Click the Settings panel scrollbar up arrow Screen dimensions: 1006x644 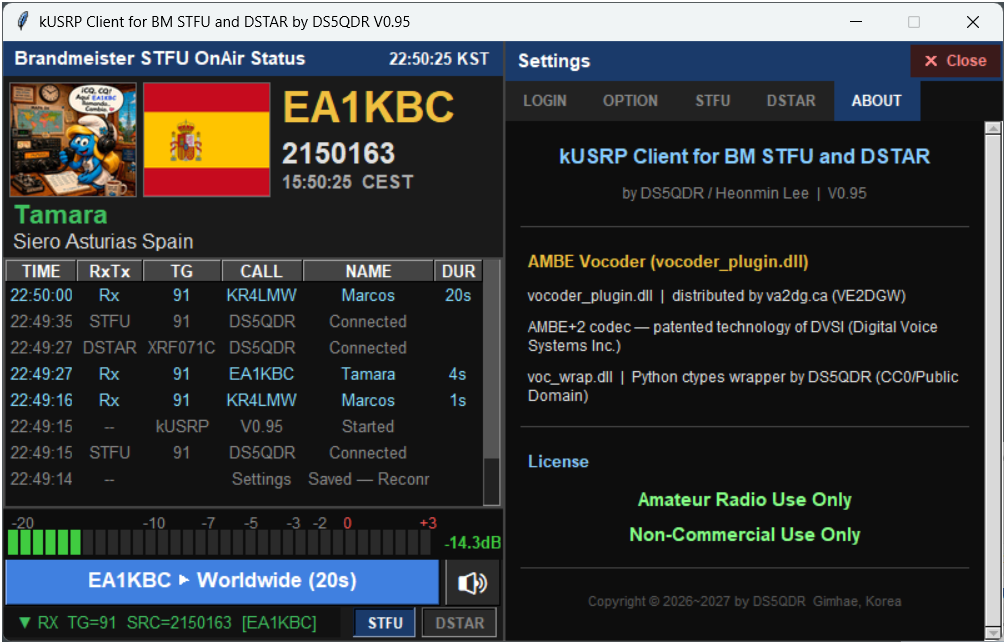pyautogui.click(x=993, y=129)
